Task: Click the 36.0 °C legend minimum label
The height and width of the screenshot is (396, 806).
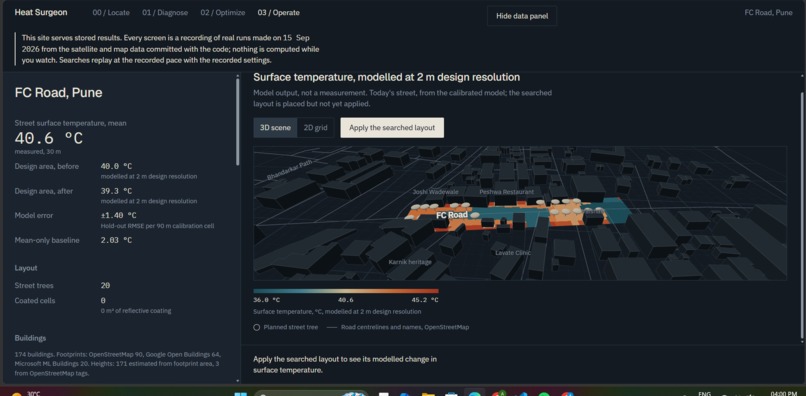Action: pos(266,300)
